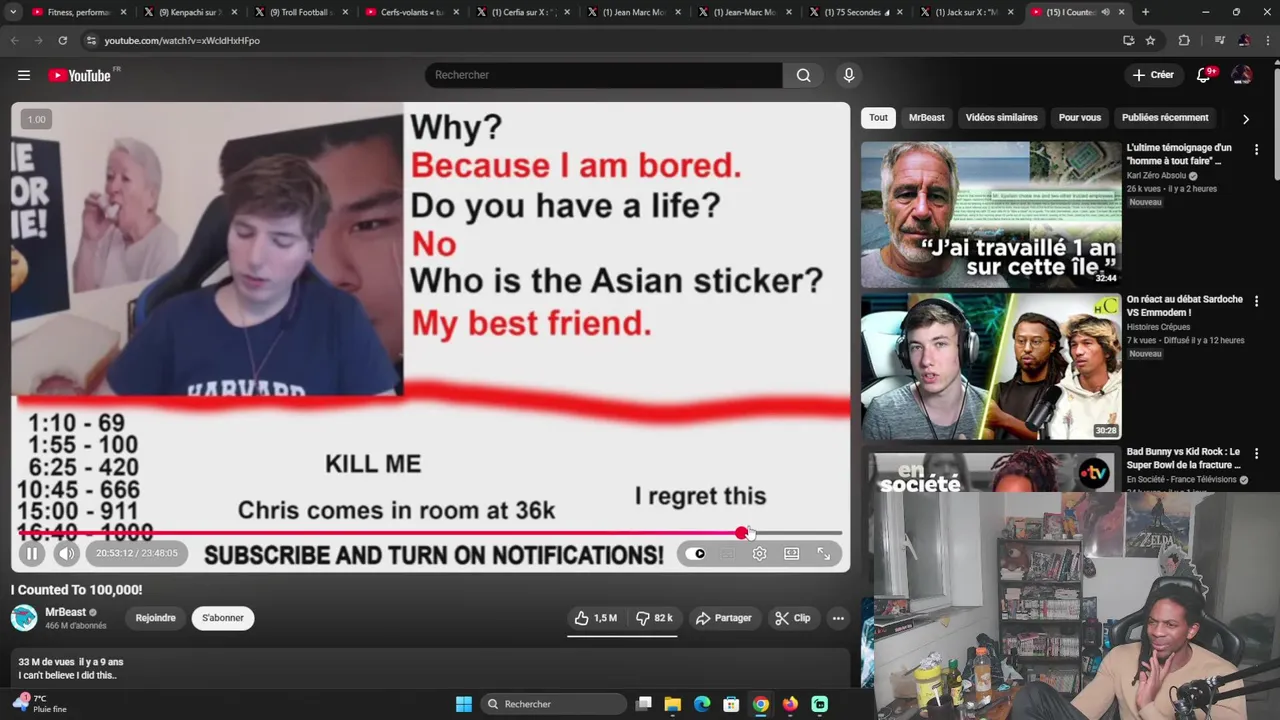Click the YouTube search magnifier button
This screenshot has width=1280, height=720.
pyautogui.click(x=803, y=75)
